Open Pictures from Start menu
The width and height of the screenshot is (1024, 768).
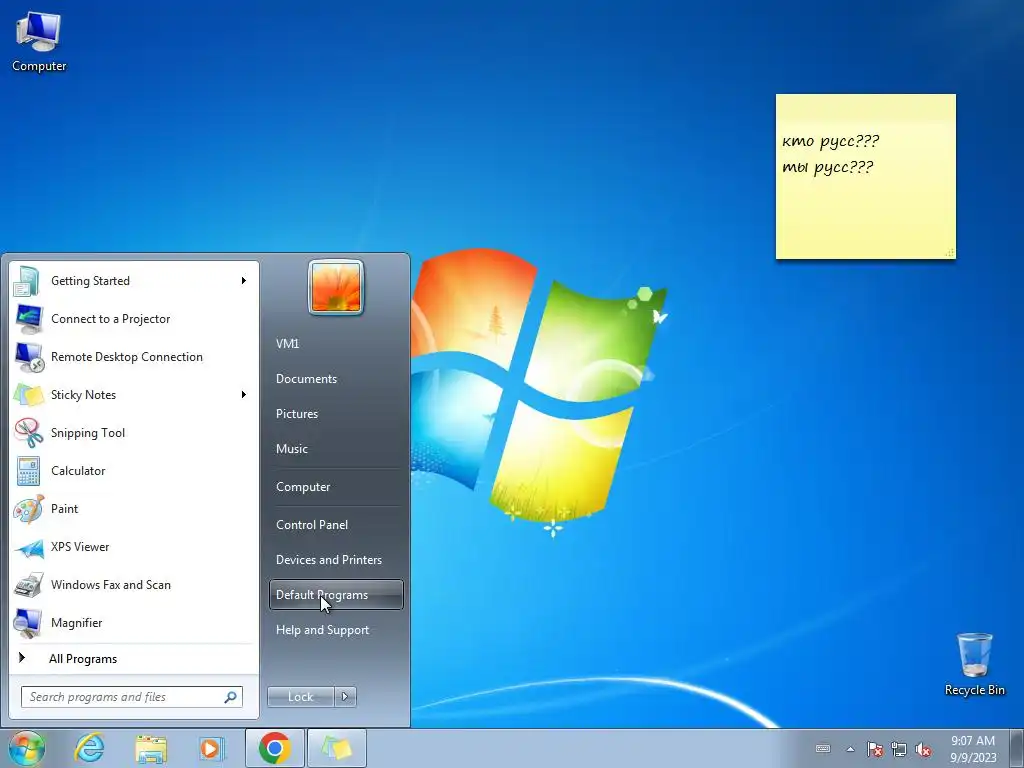click(x=336, y=414)
